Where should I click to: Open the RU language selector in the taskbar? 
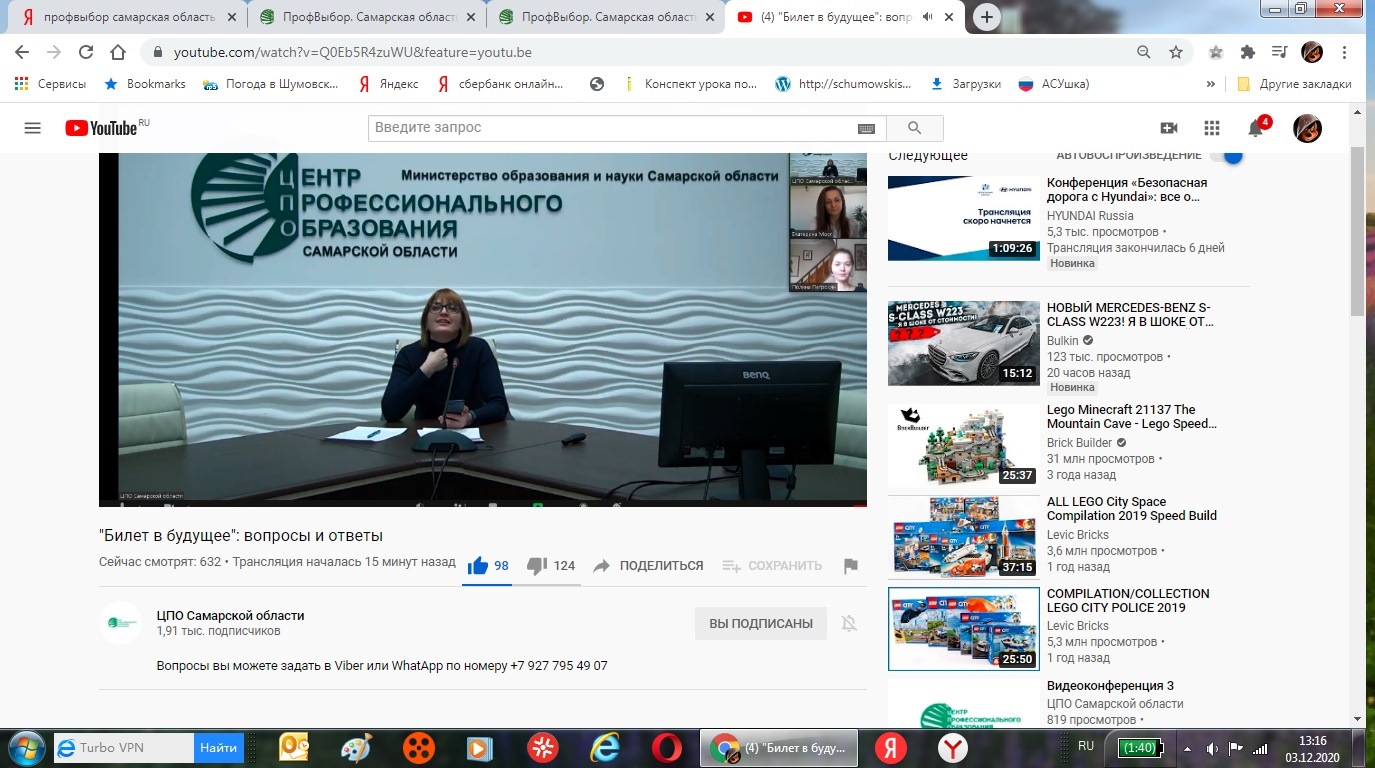1086,746
